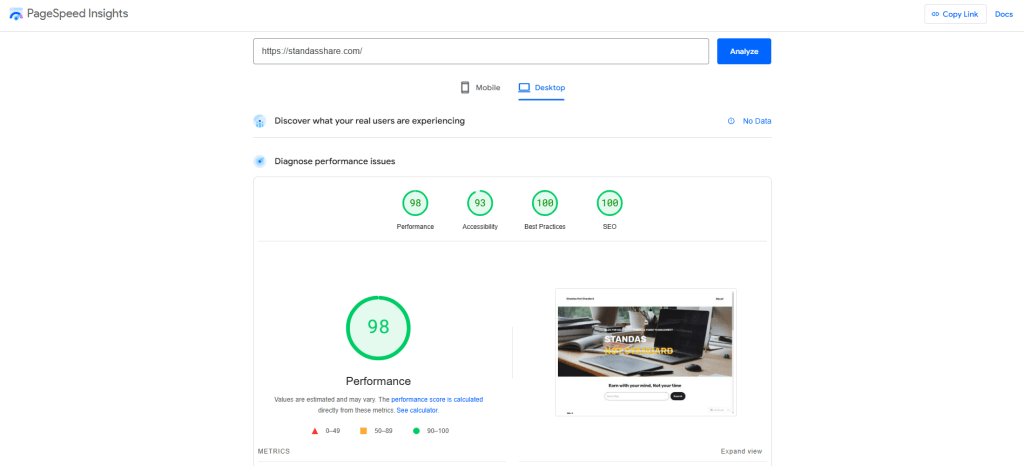Select the Performance 98 score gauge

tap(415, 204)
